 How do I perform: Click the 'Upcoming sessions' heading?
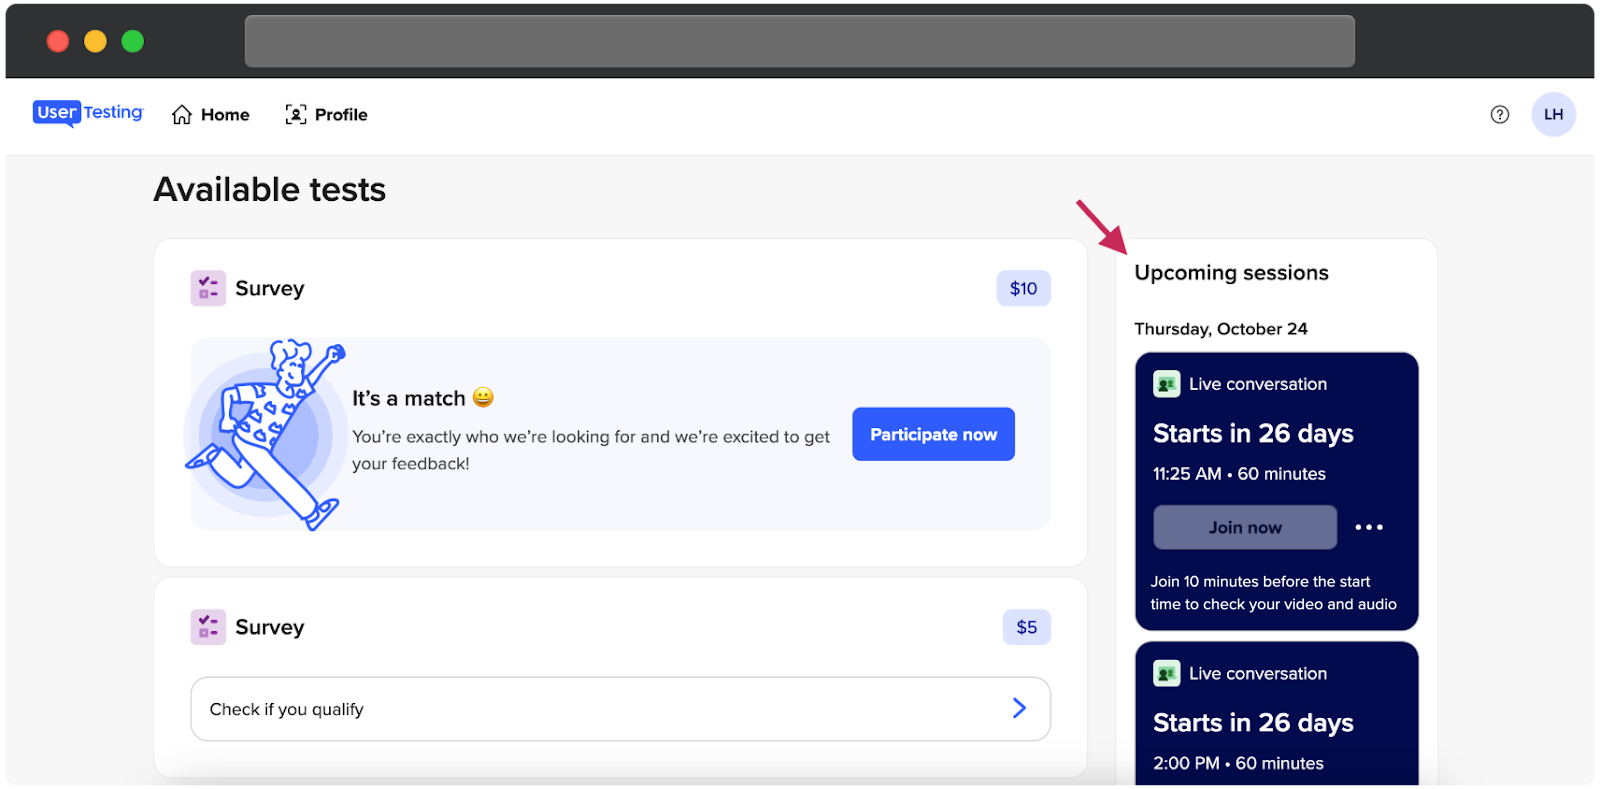[x=1231, y=273]
